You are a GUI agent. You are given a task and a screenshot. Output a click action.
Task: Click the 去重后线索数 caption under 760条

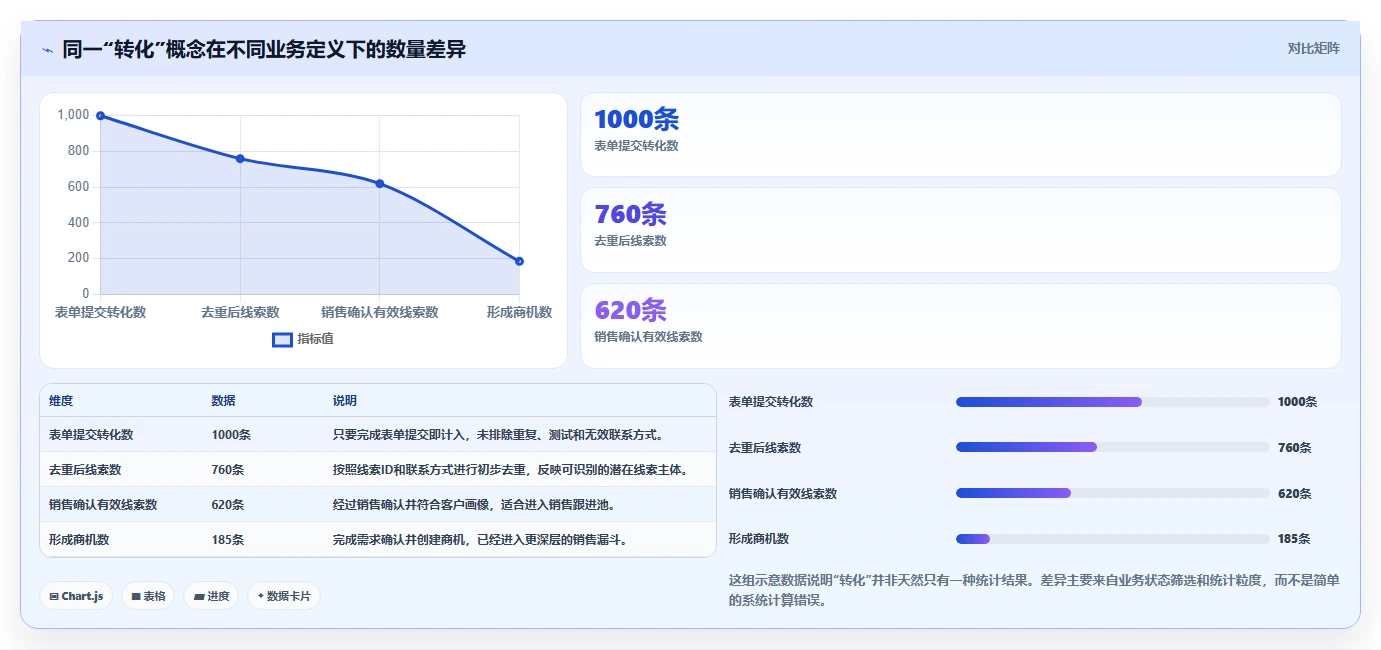630,241
